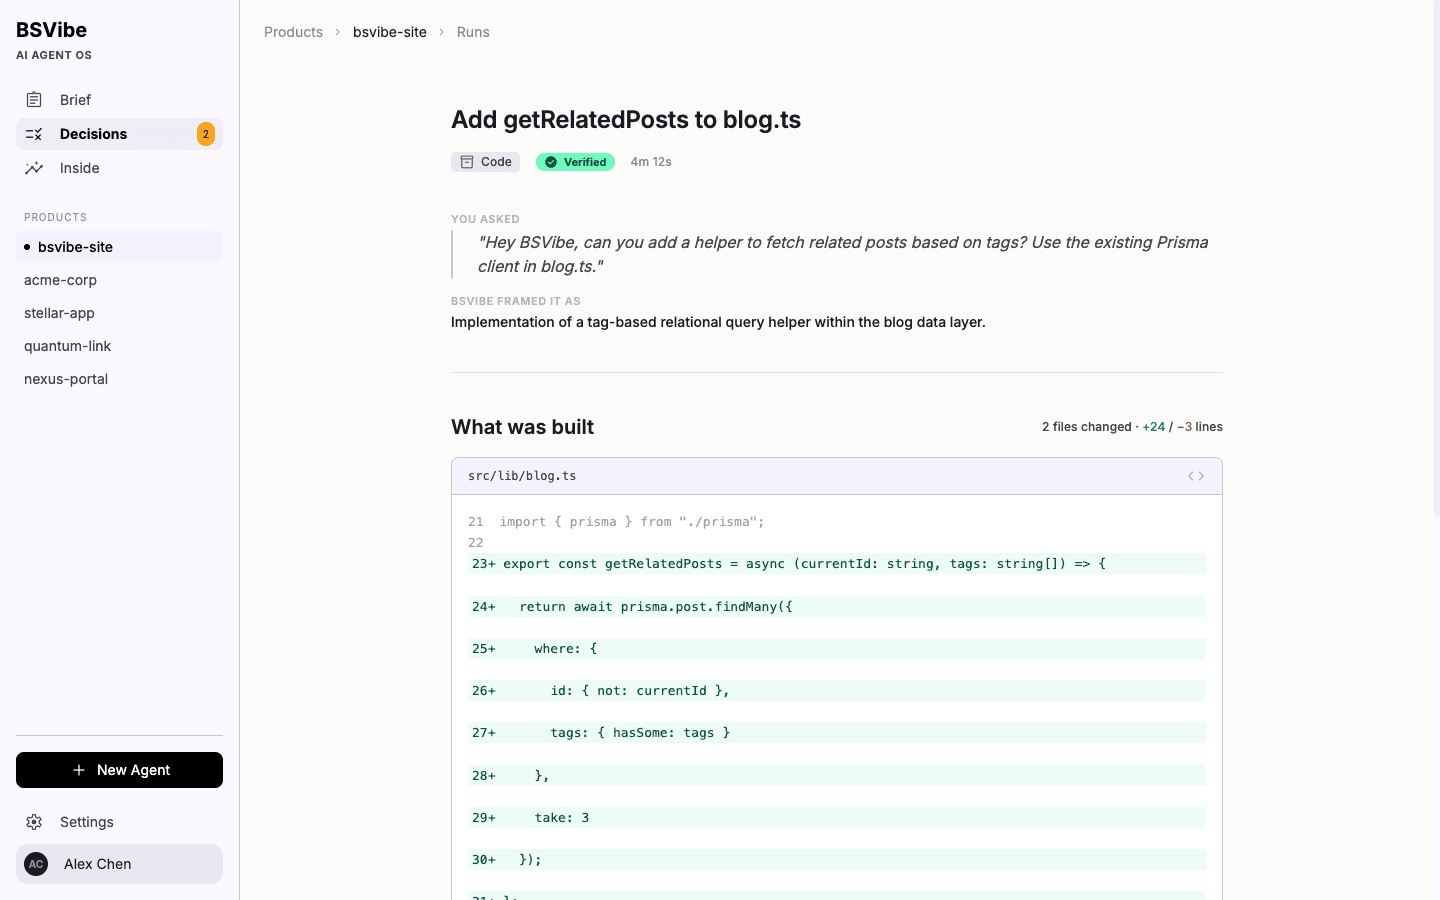The image size is (1440, 900).
Task: Click added line 29 'take: 3'
Action: click(x=837, y=818)
